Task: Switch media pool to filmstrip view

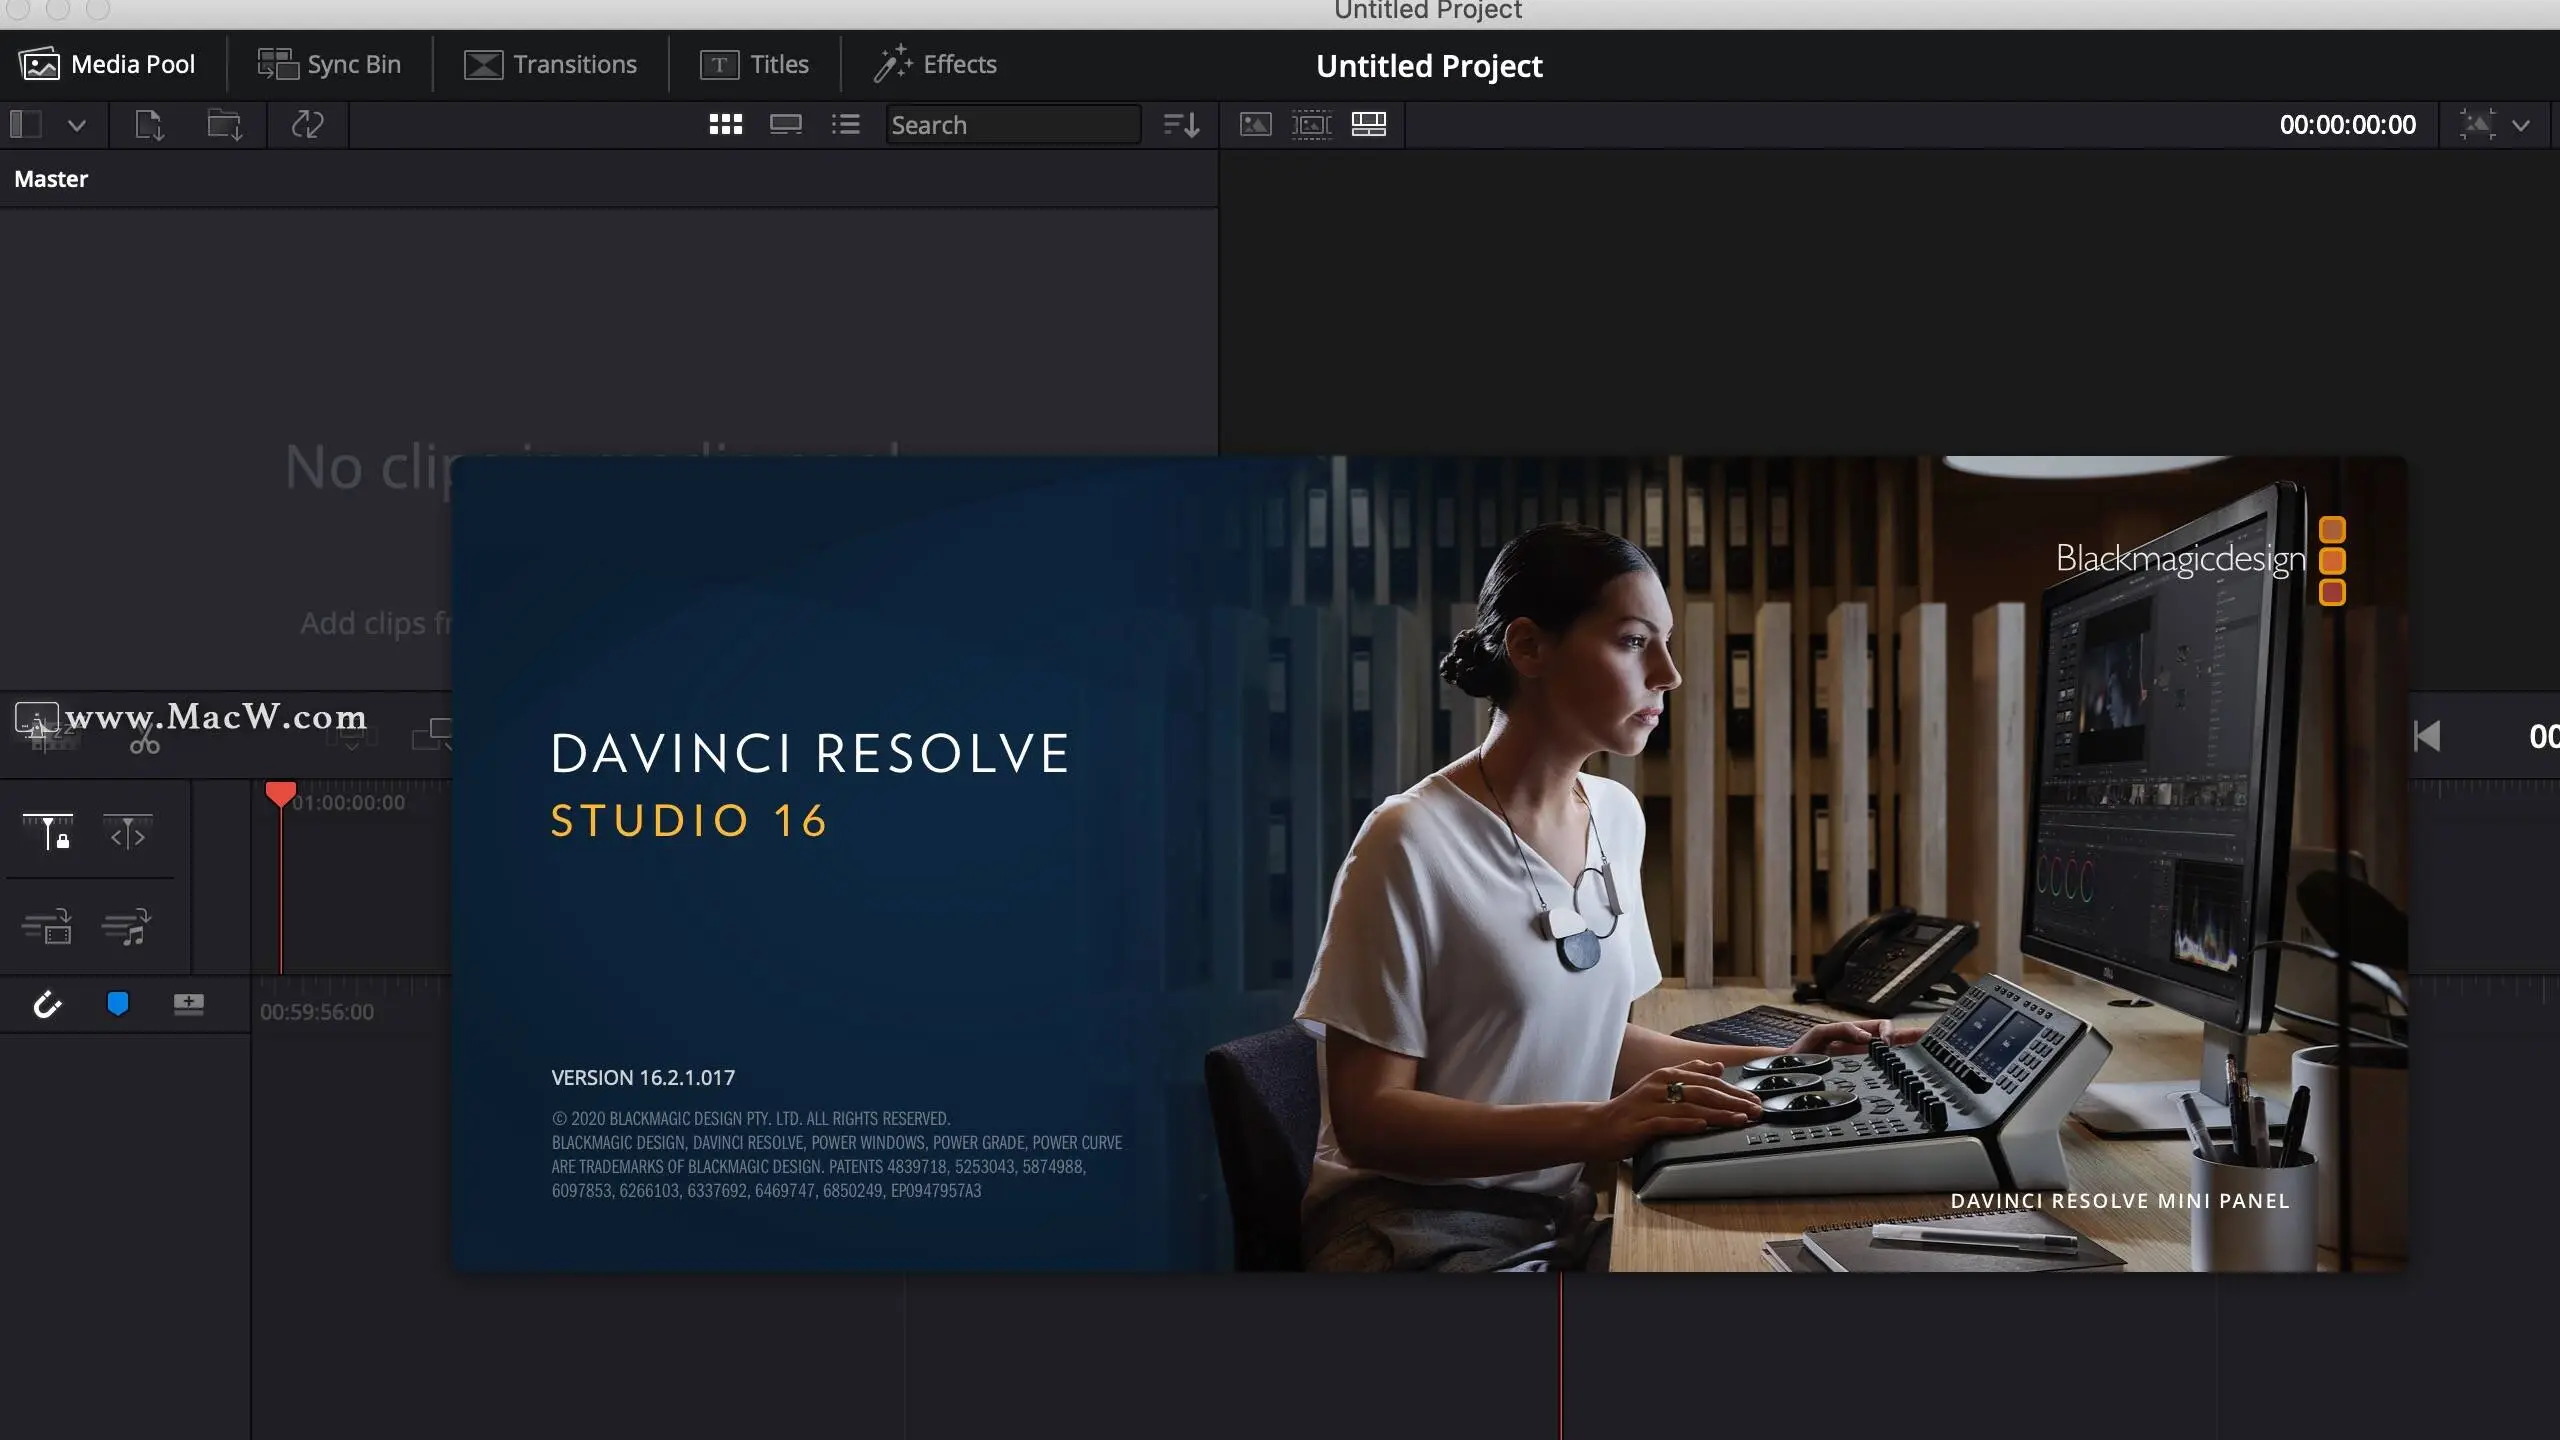Action: 786,124
